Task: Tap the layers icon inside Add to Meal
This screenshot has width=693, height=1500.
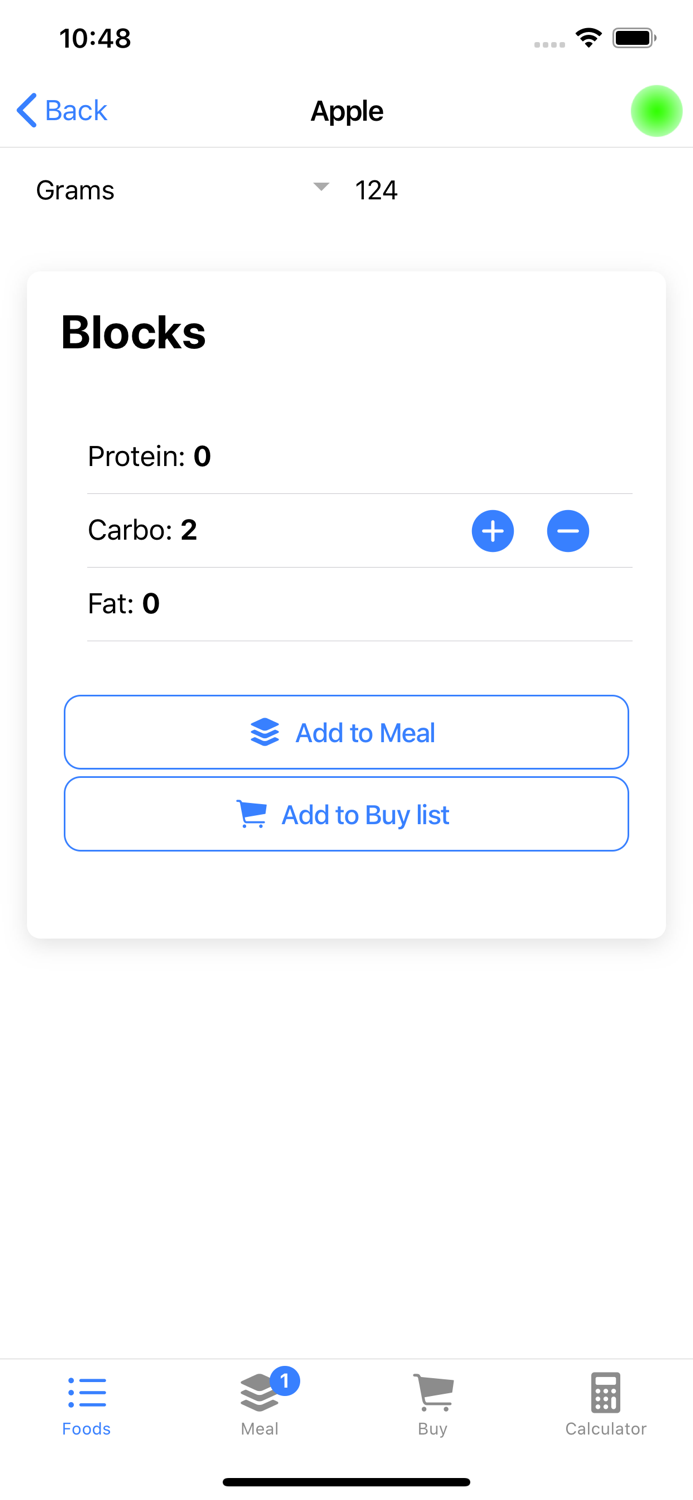Action: pos(264,732)
